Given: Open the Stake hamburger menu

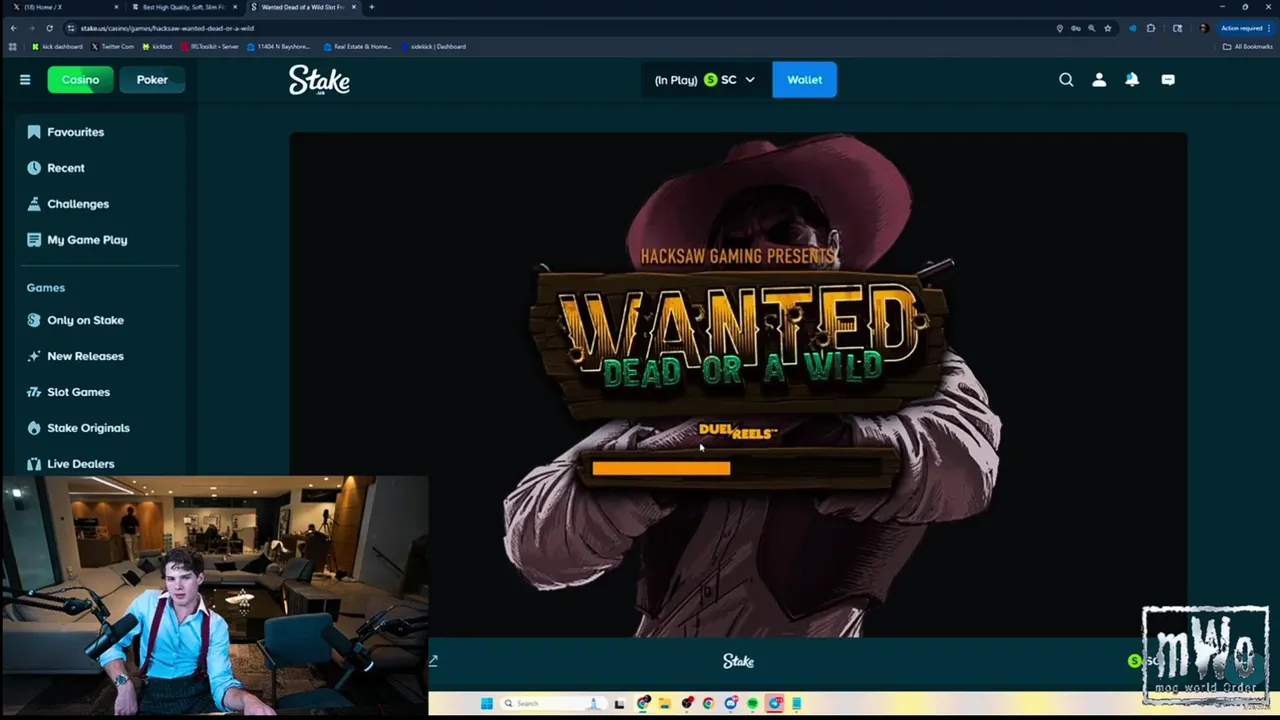Looking at the screenshot, I should click(x=25, y=80).
